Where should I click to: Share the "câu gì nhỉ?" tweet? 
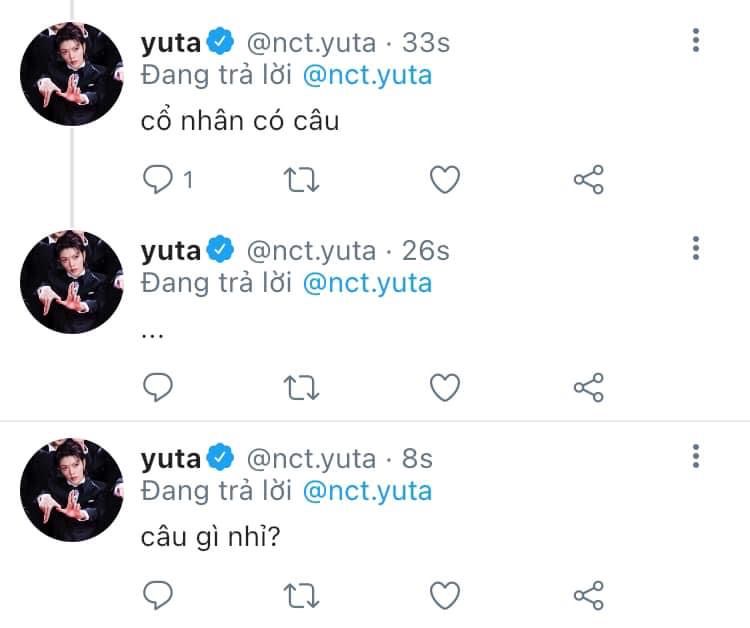click(588, 595)
